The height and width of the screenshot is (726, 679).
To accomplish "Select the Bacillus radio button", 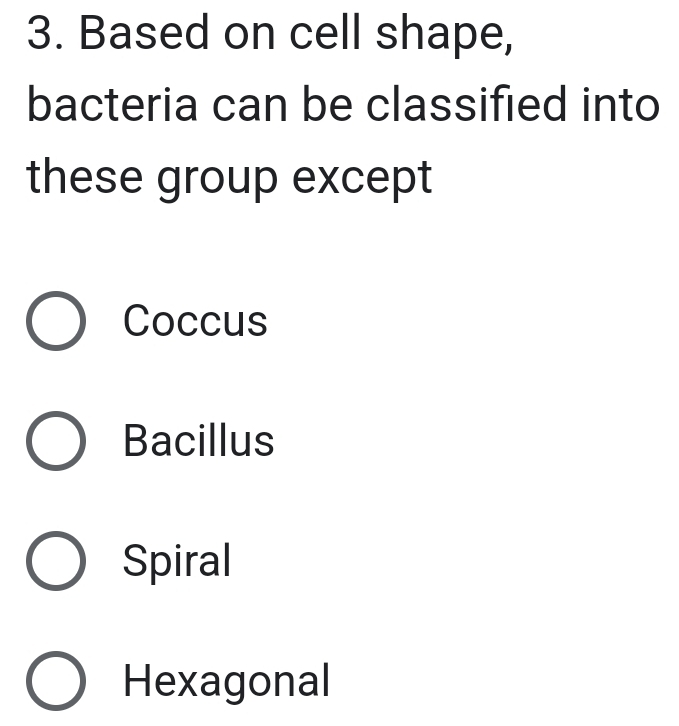I will 54,441.
